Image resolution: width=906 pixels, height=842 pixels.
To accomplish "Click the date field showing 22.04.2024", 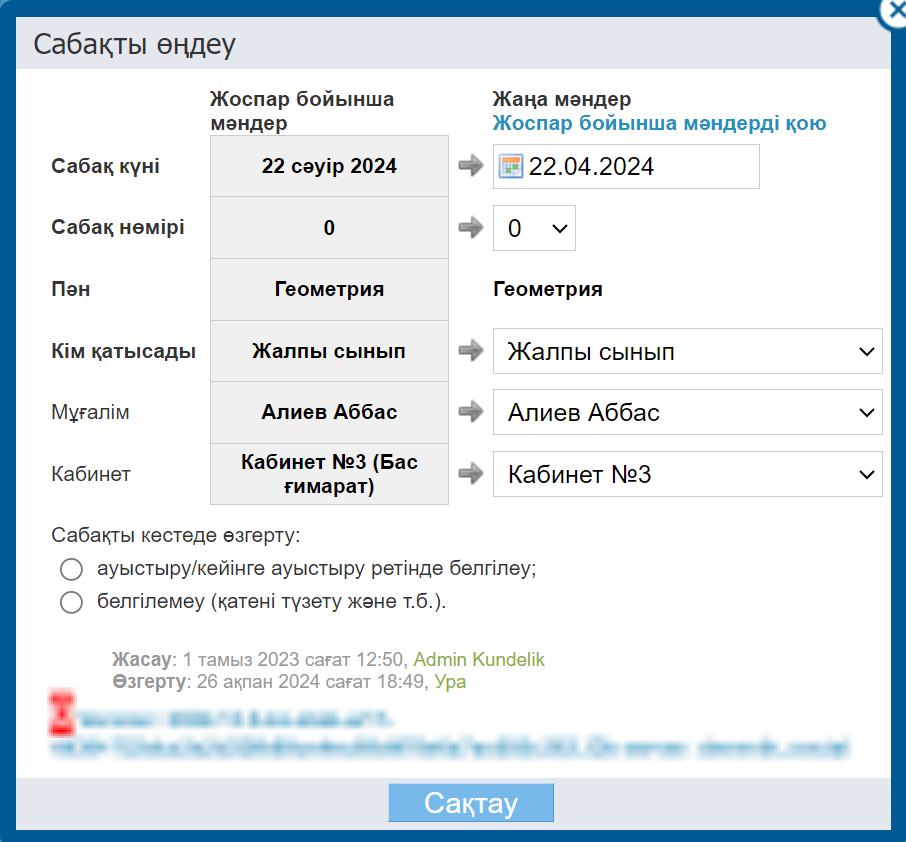I will click(x=640, y=167).
